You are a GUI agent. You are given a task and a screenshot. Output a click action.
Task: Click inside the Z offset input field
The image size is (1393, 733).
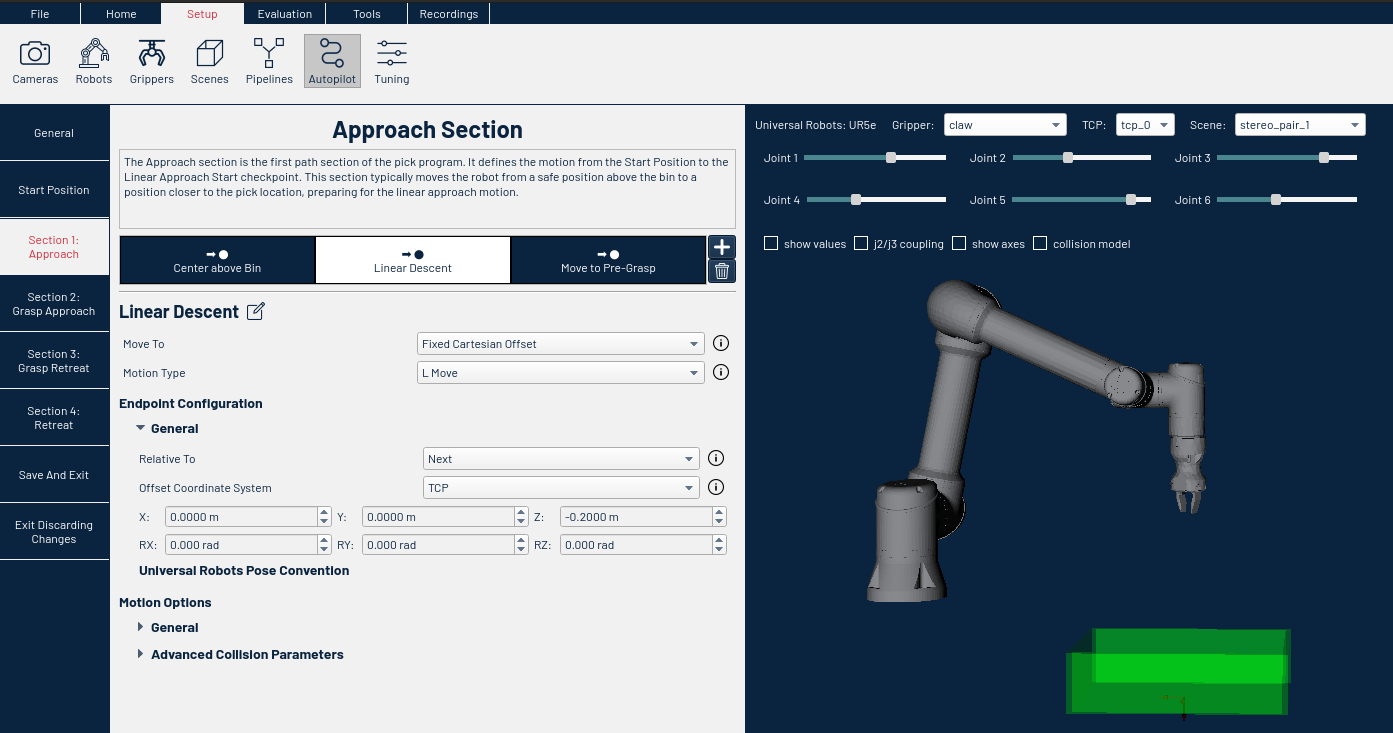pyautogui.click(x=635, y=516)
